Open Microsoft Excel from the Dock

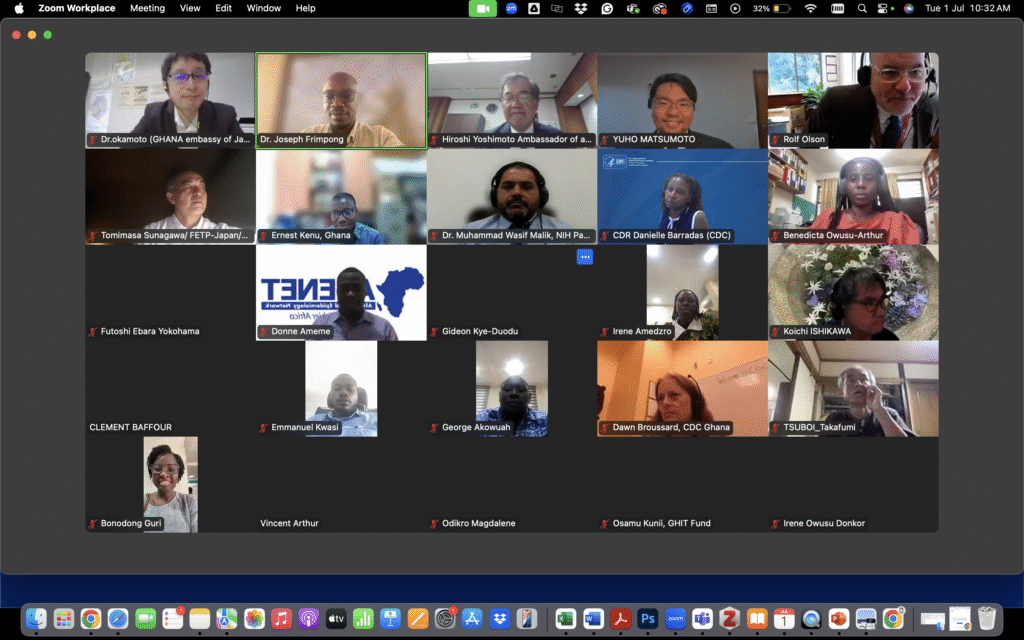[566, 619]
